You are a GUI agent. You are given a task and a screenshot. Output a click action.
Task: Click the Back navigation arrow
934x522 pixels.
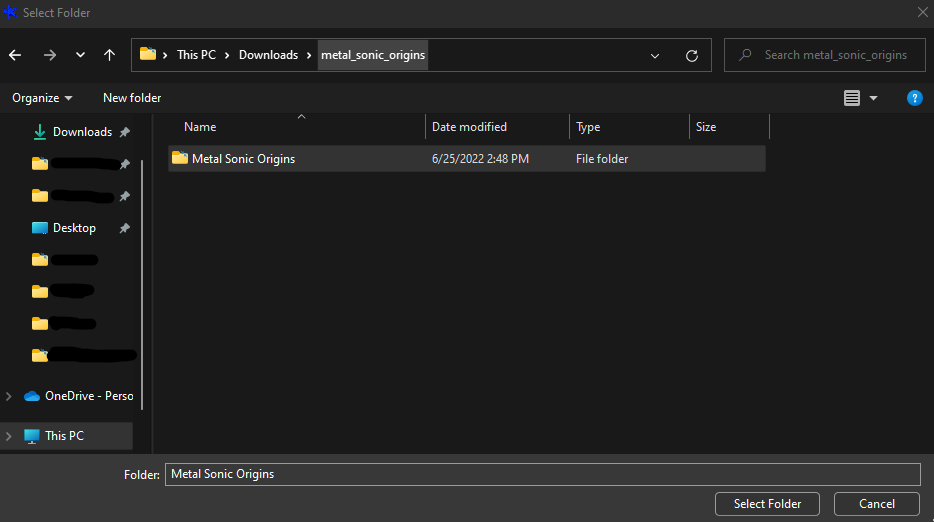coord(15,55)
